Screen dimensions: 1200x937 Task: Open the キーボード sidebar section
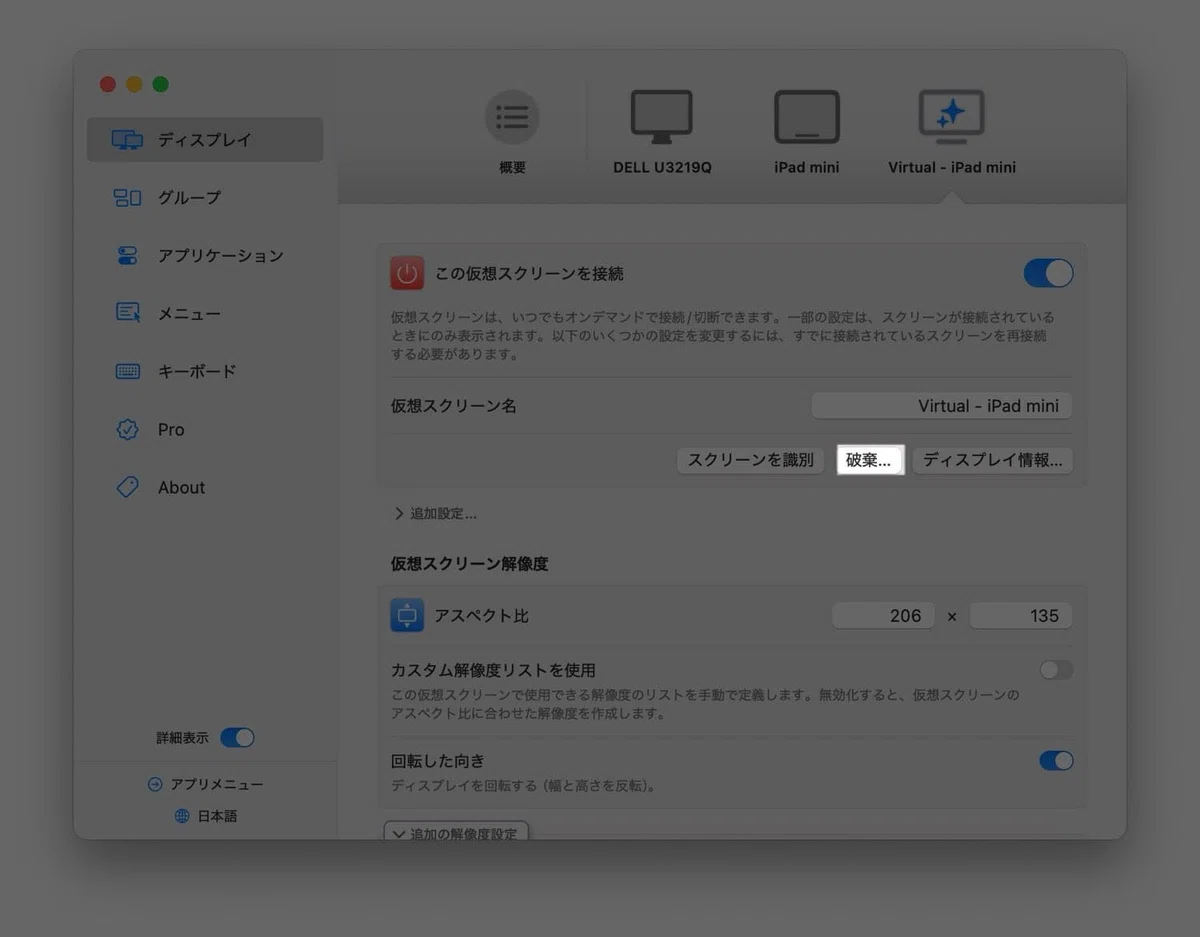(205, 372)
